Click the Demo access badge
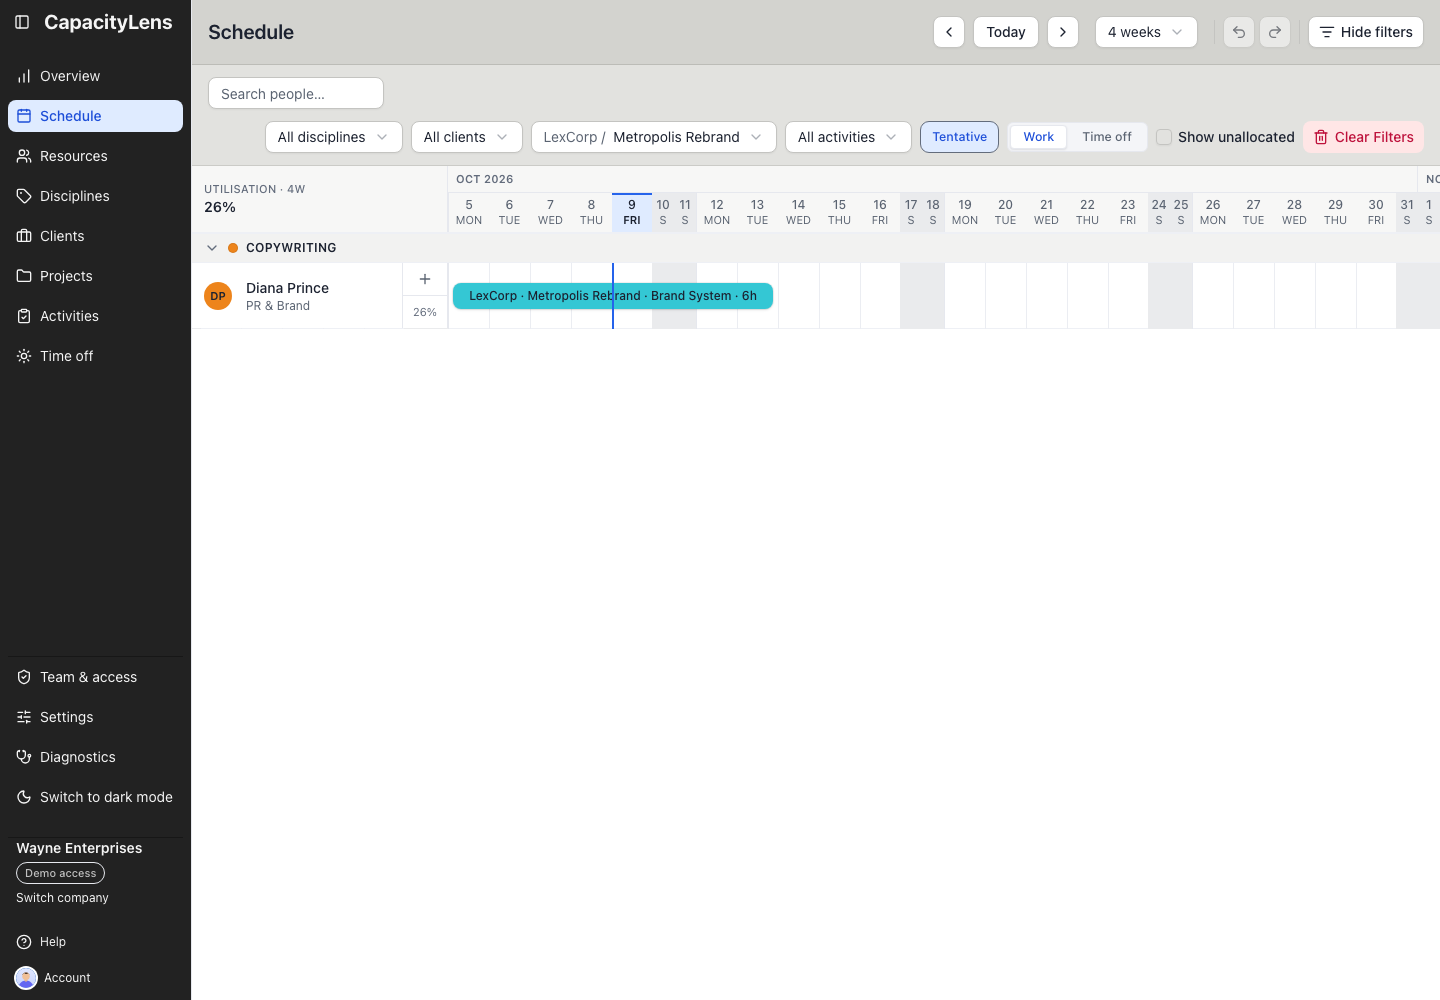This screenshot has height=1000, width=1440. tap(60, 873)
